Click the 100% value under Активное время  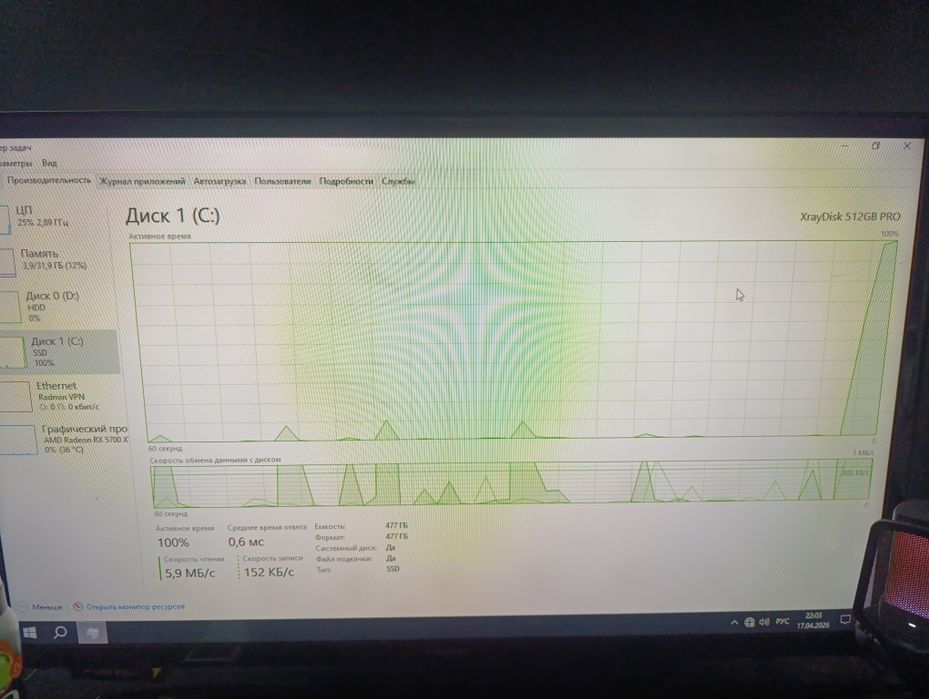(173, 543)
